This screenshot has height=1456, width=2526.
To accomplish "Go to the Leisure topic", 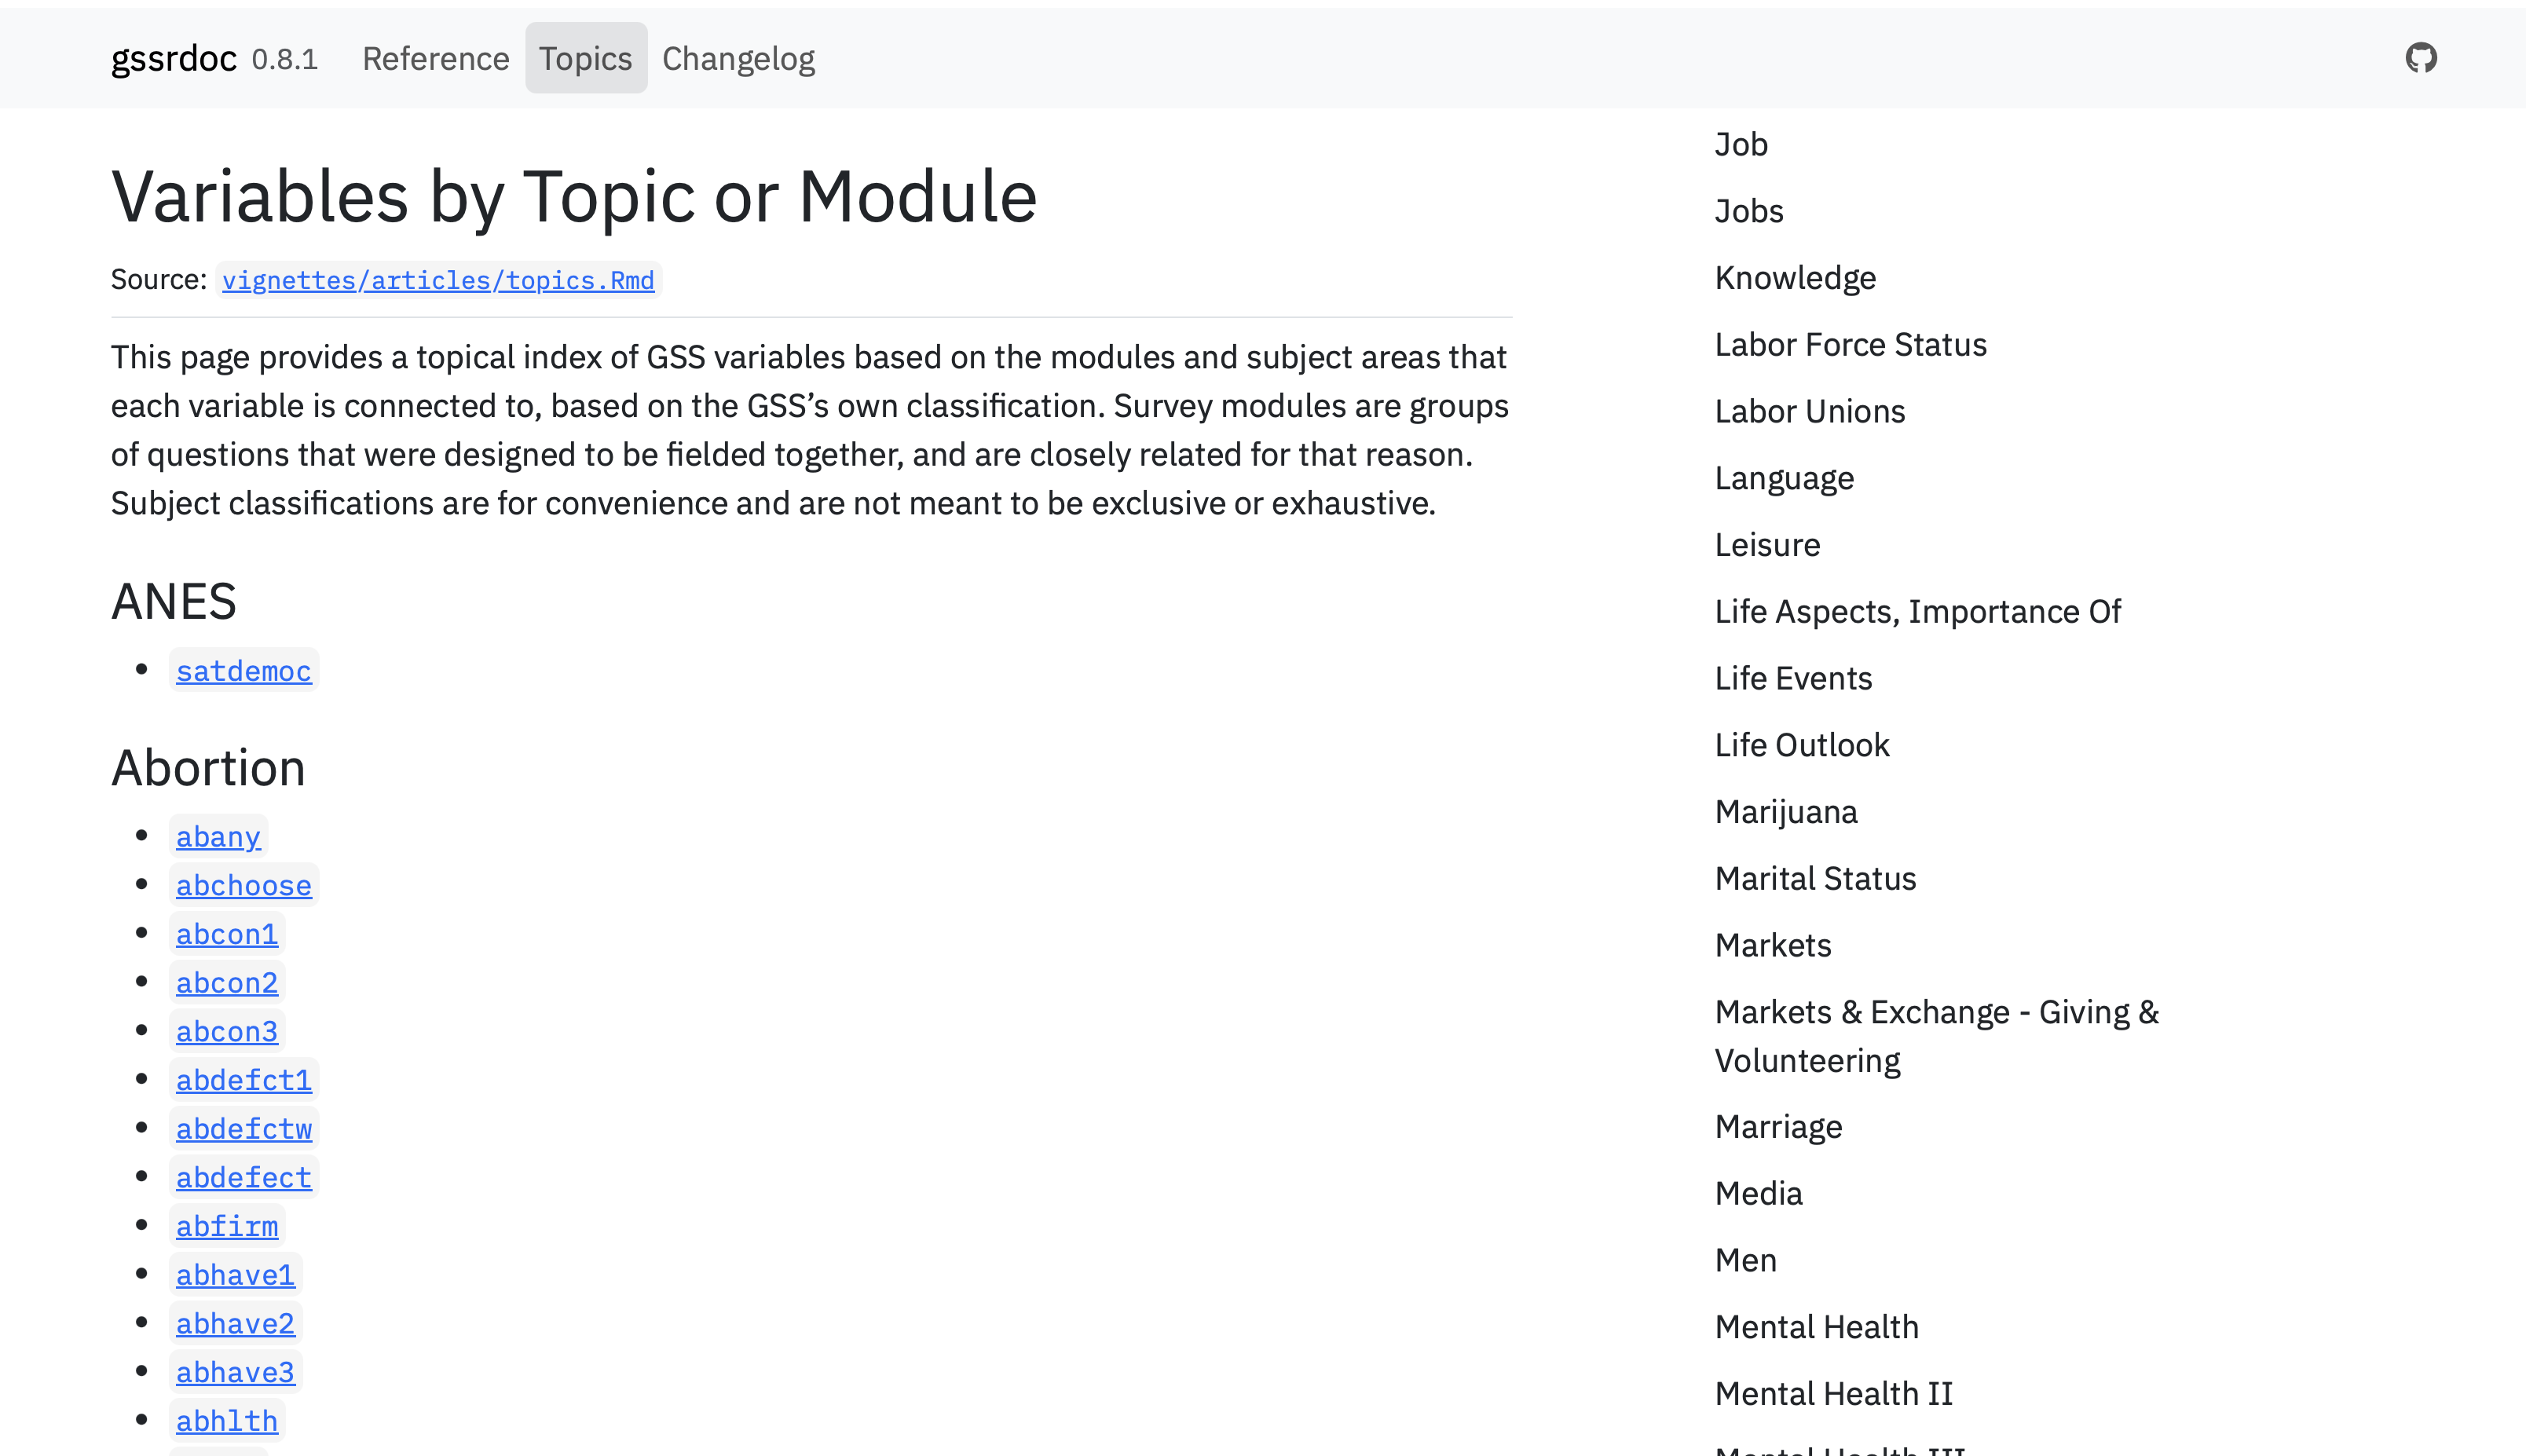I will [1767, 544].
